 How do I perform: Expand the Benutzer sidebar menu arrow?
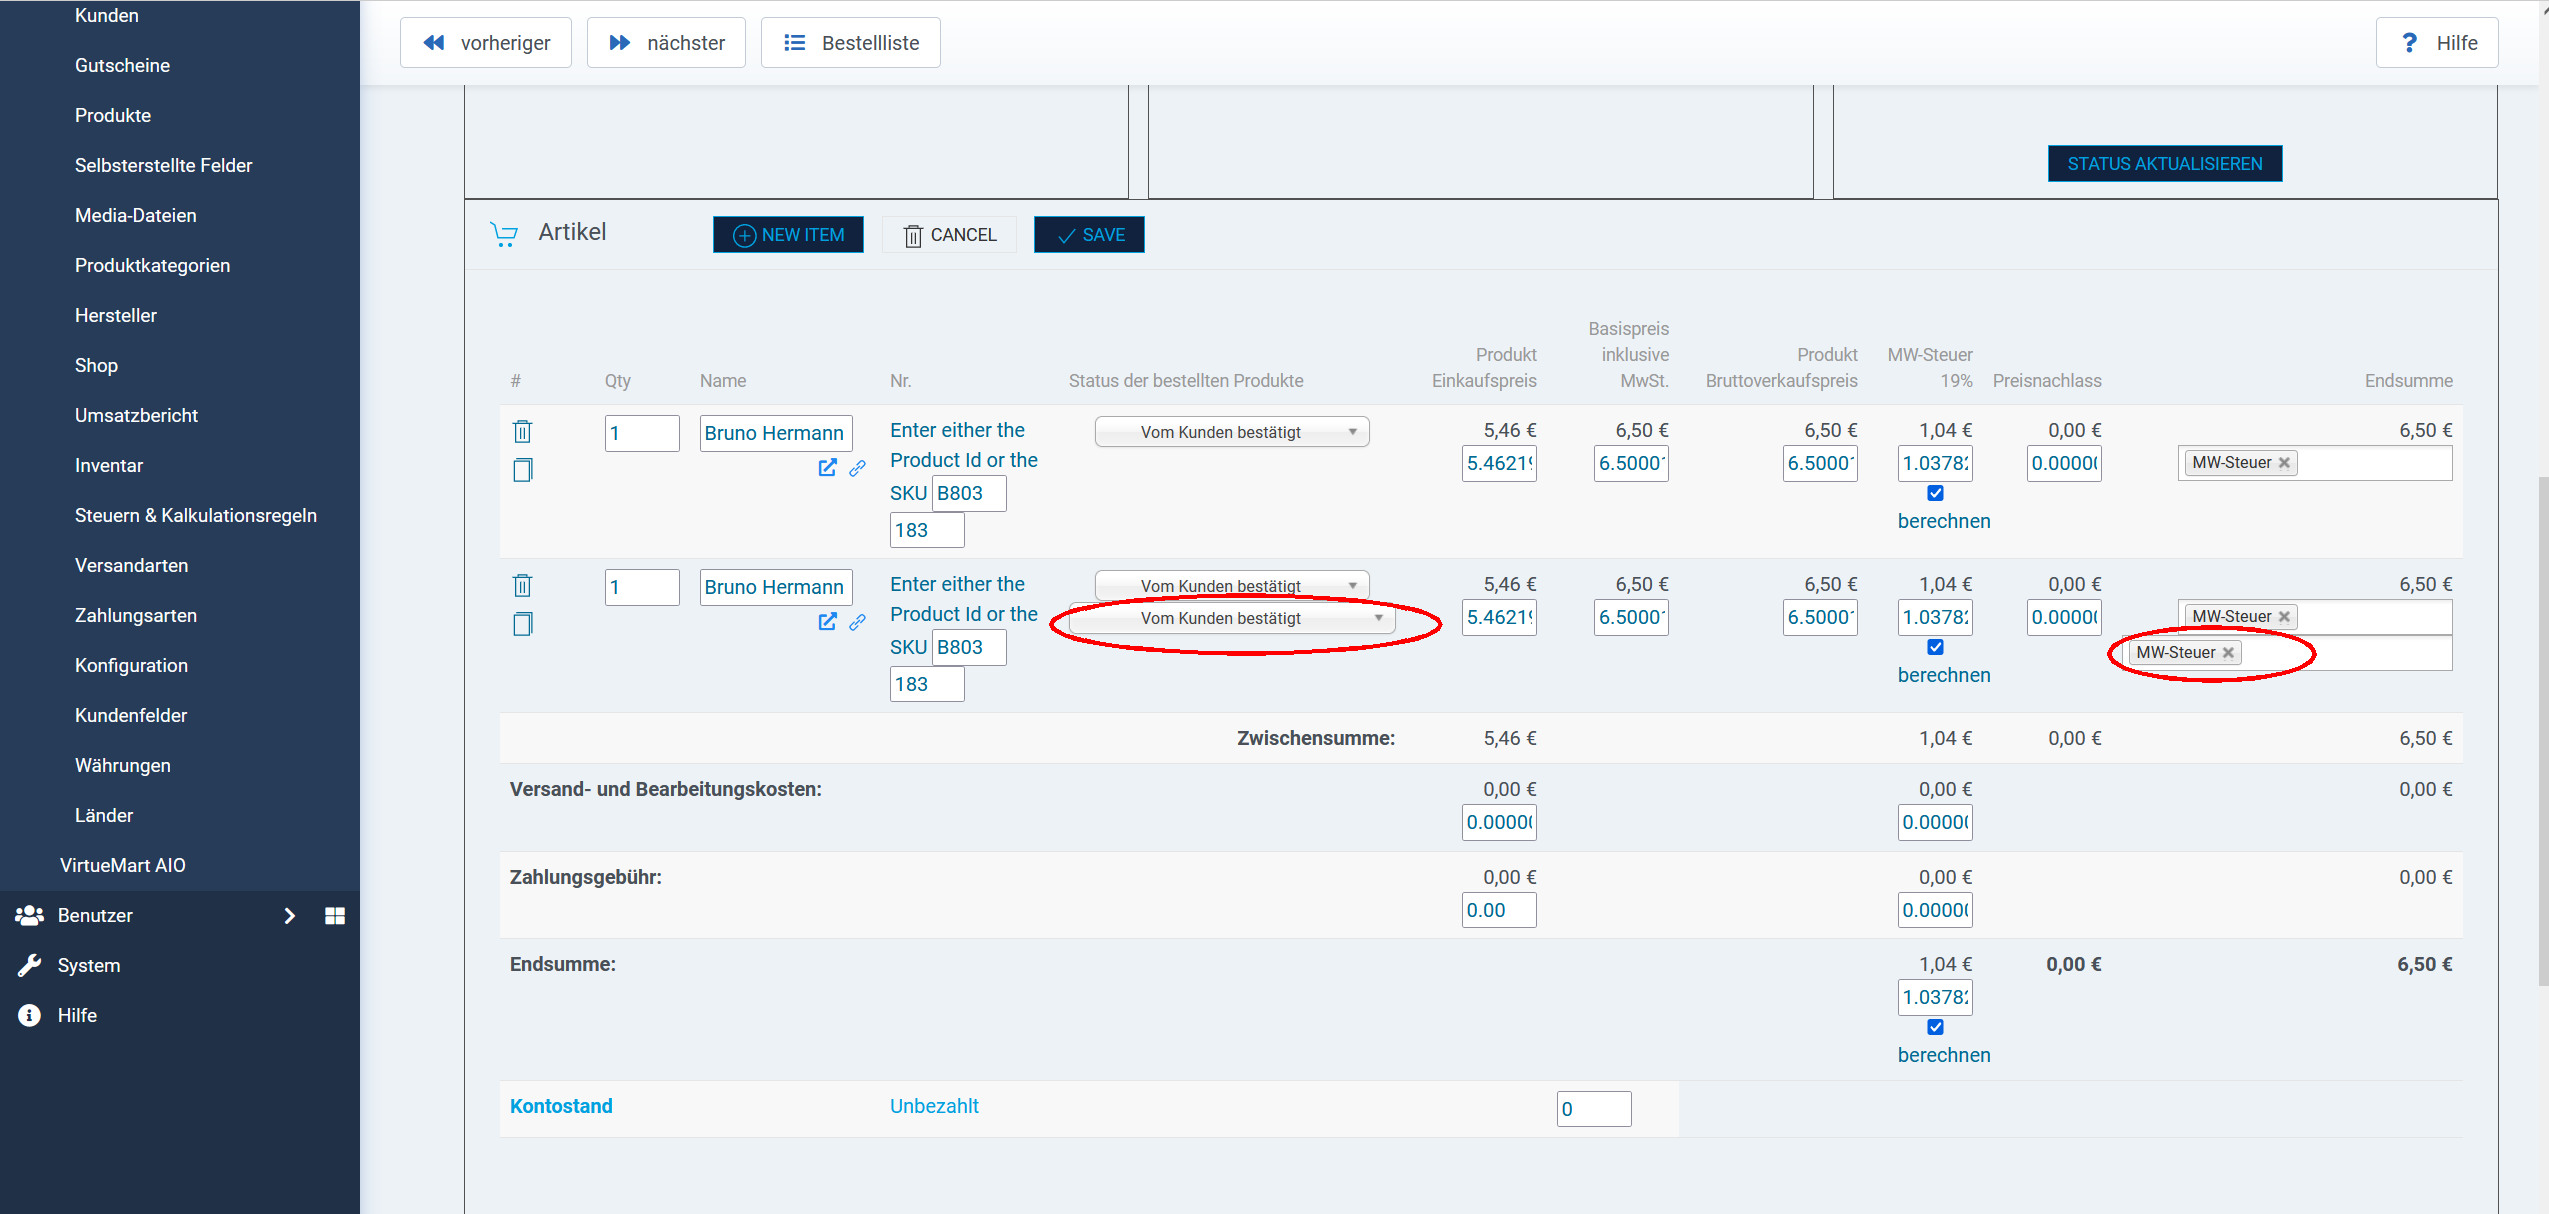click(289, 915)
